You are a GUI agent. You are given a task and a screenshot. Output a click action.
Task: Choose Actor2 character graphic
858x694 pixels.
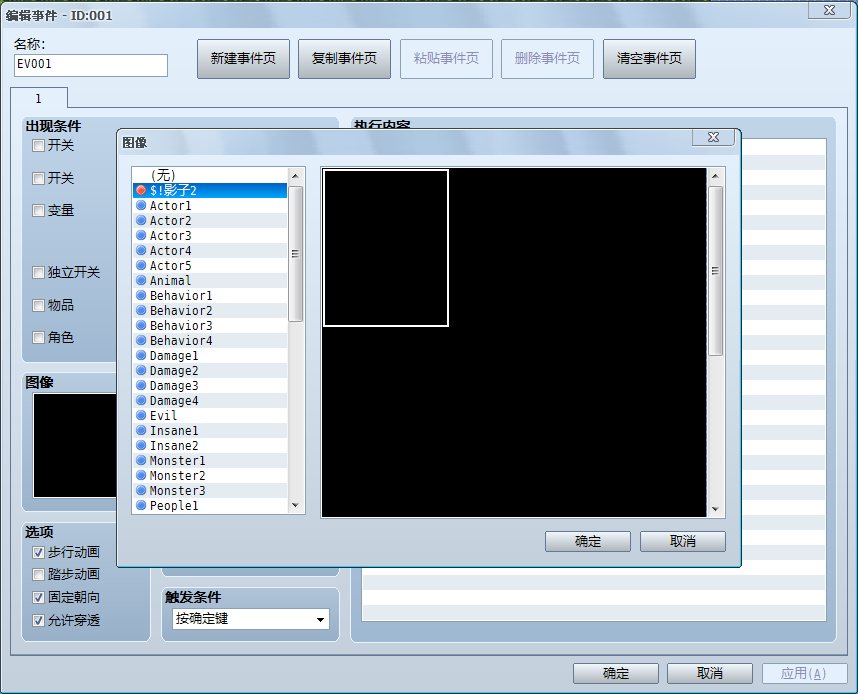(x=210, y=221)
